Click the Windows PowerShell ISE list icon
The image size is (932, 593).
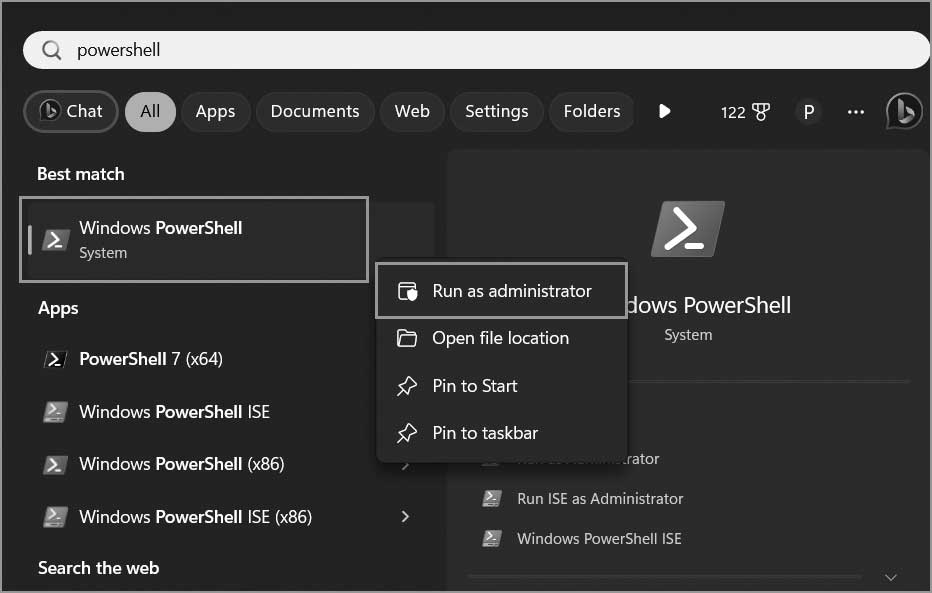[x=55, y=412]
